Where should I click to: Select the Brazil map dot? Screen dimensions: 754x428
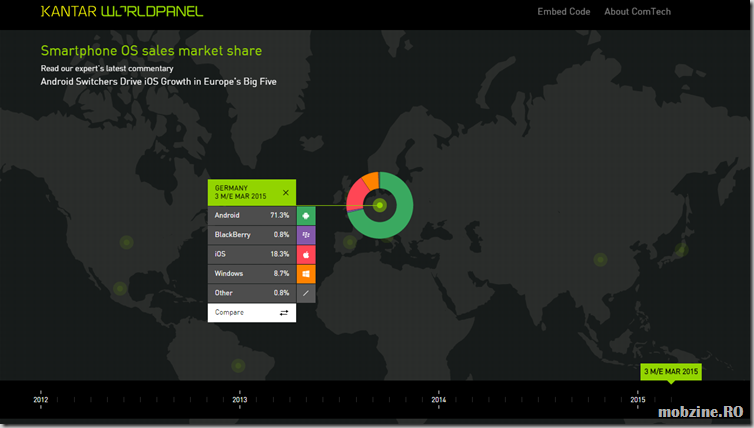238,365
